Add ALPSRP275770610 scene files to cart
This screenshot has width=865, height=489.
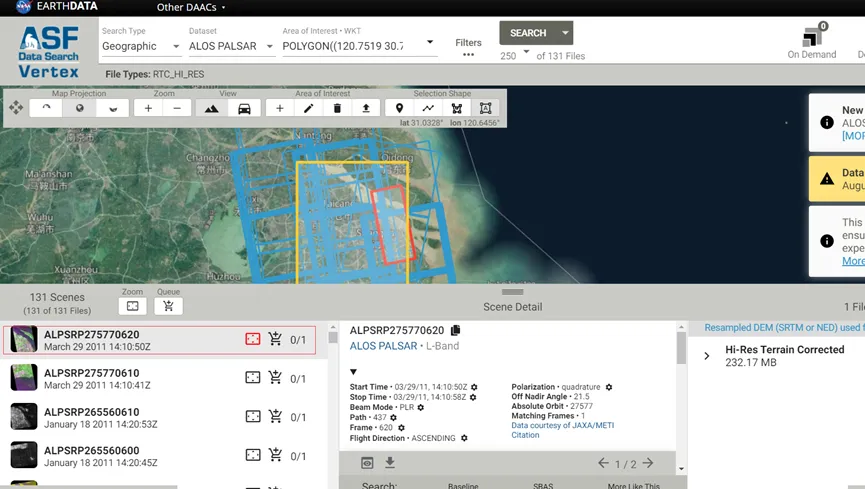[275, 378]
